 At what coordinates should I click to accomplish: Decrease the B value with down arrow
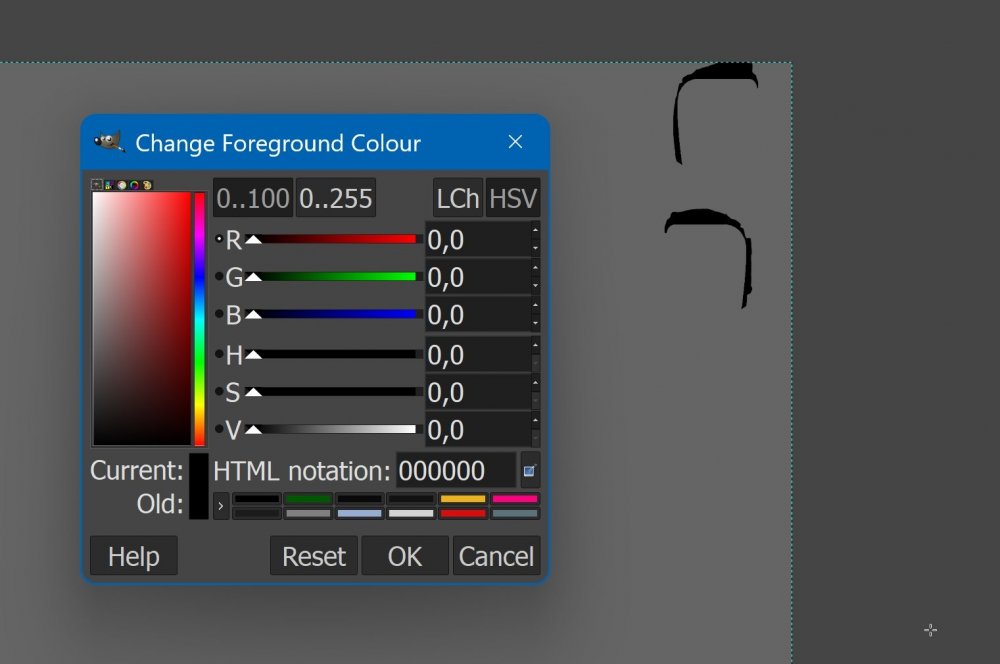click(x=535, y=323)
